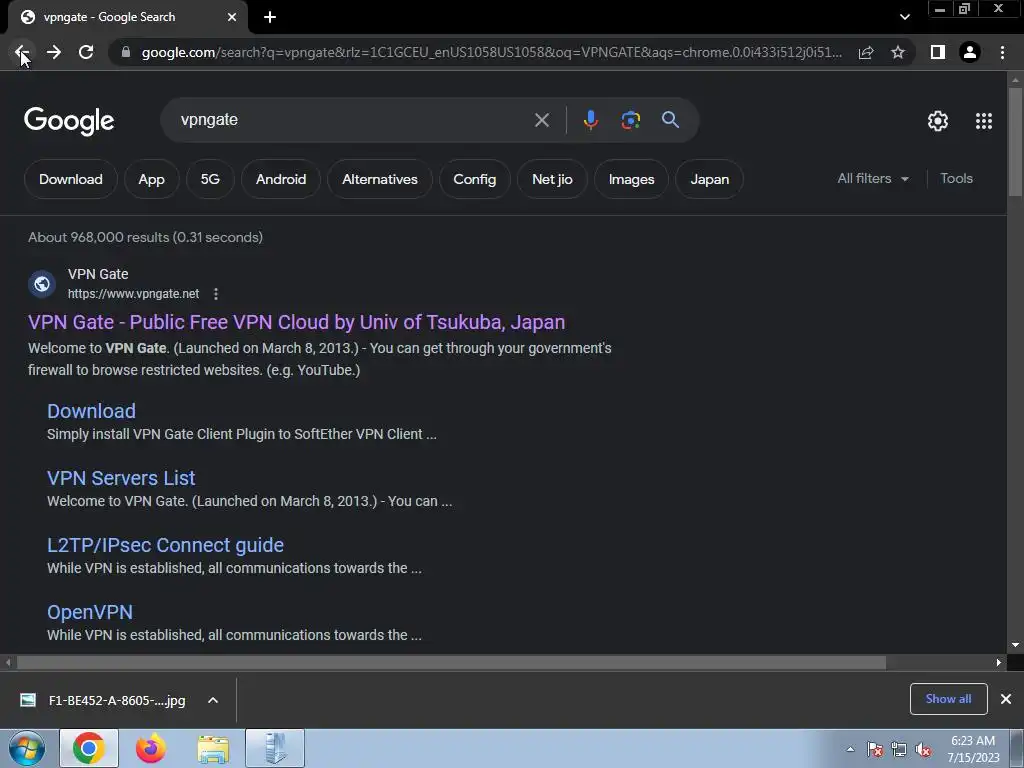Screen dimensions: 1024x768
Task: Open the Chrome side panel icon
Action: click(938, 52)
